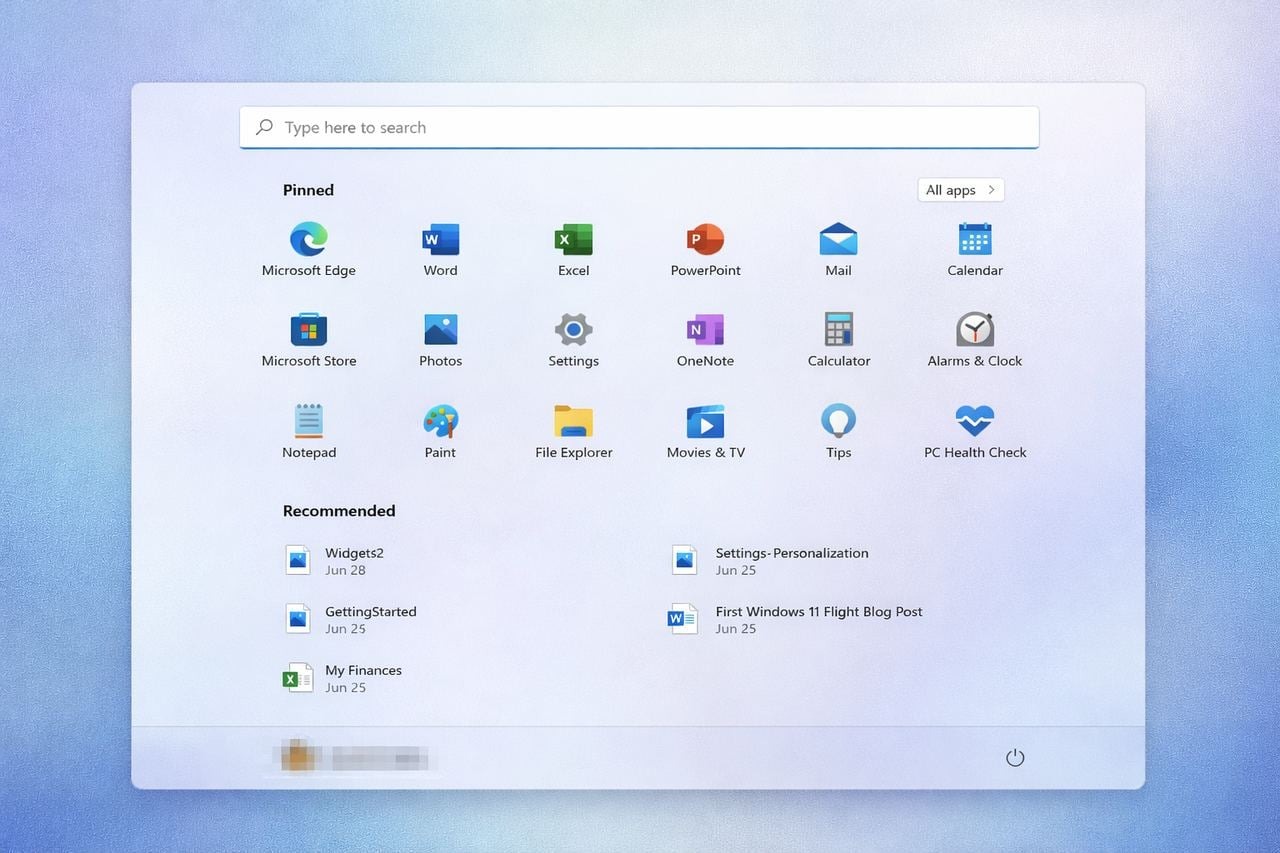Open Microsoft Store
Screen dimensions: 1280x853
308,330
